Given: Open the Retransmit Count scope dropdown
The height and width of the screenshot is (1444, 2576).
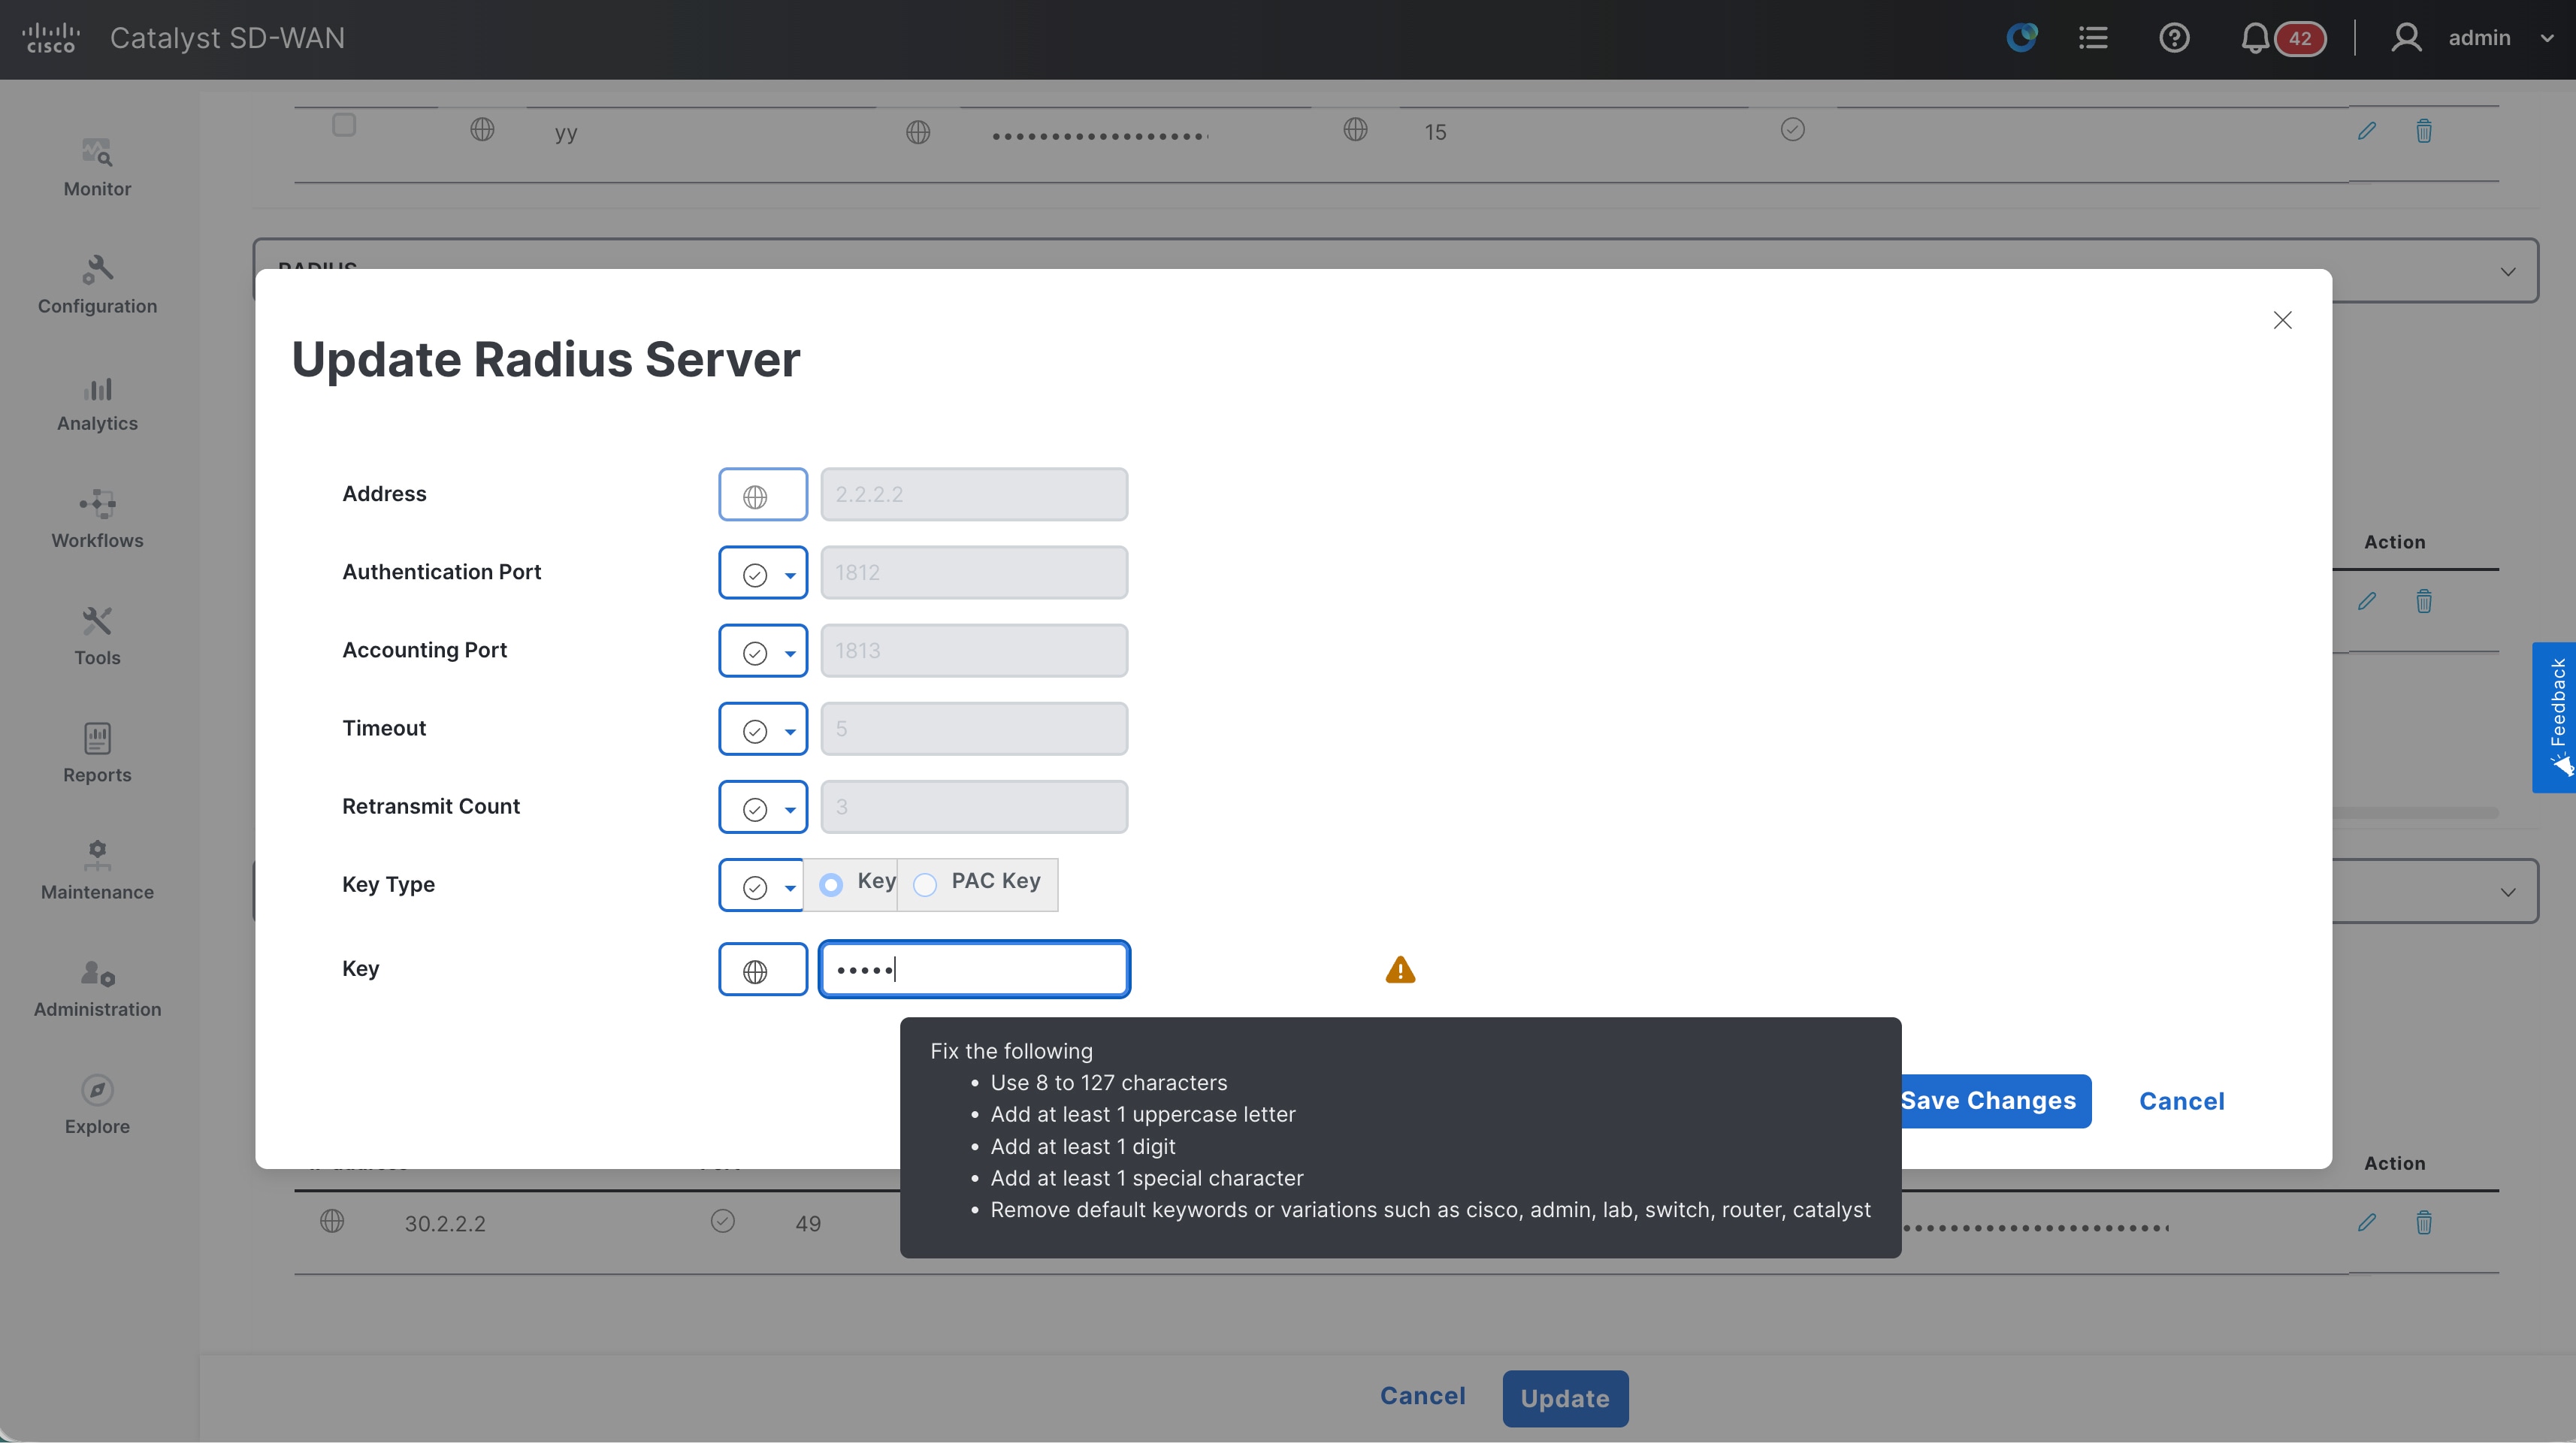Looking at the screenshot, I should (x=763, y=807).
